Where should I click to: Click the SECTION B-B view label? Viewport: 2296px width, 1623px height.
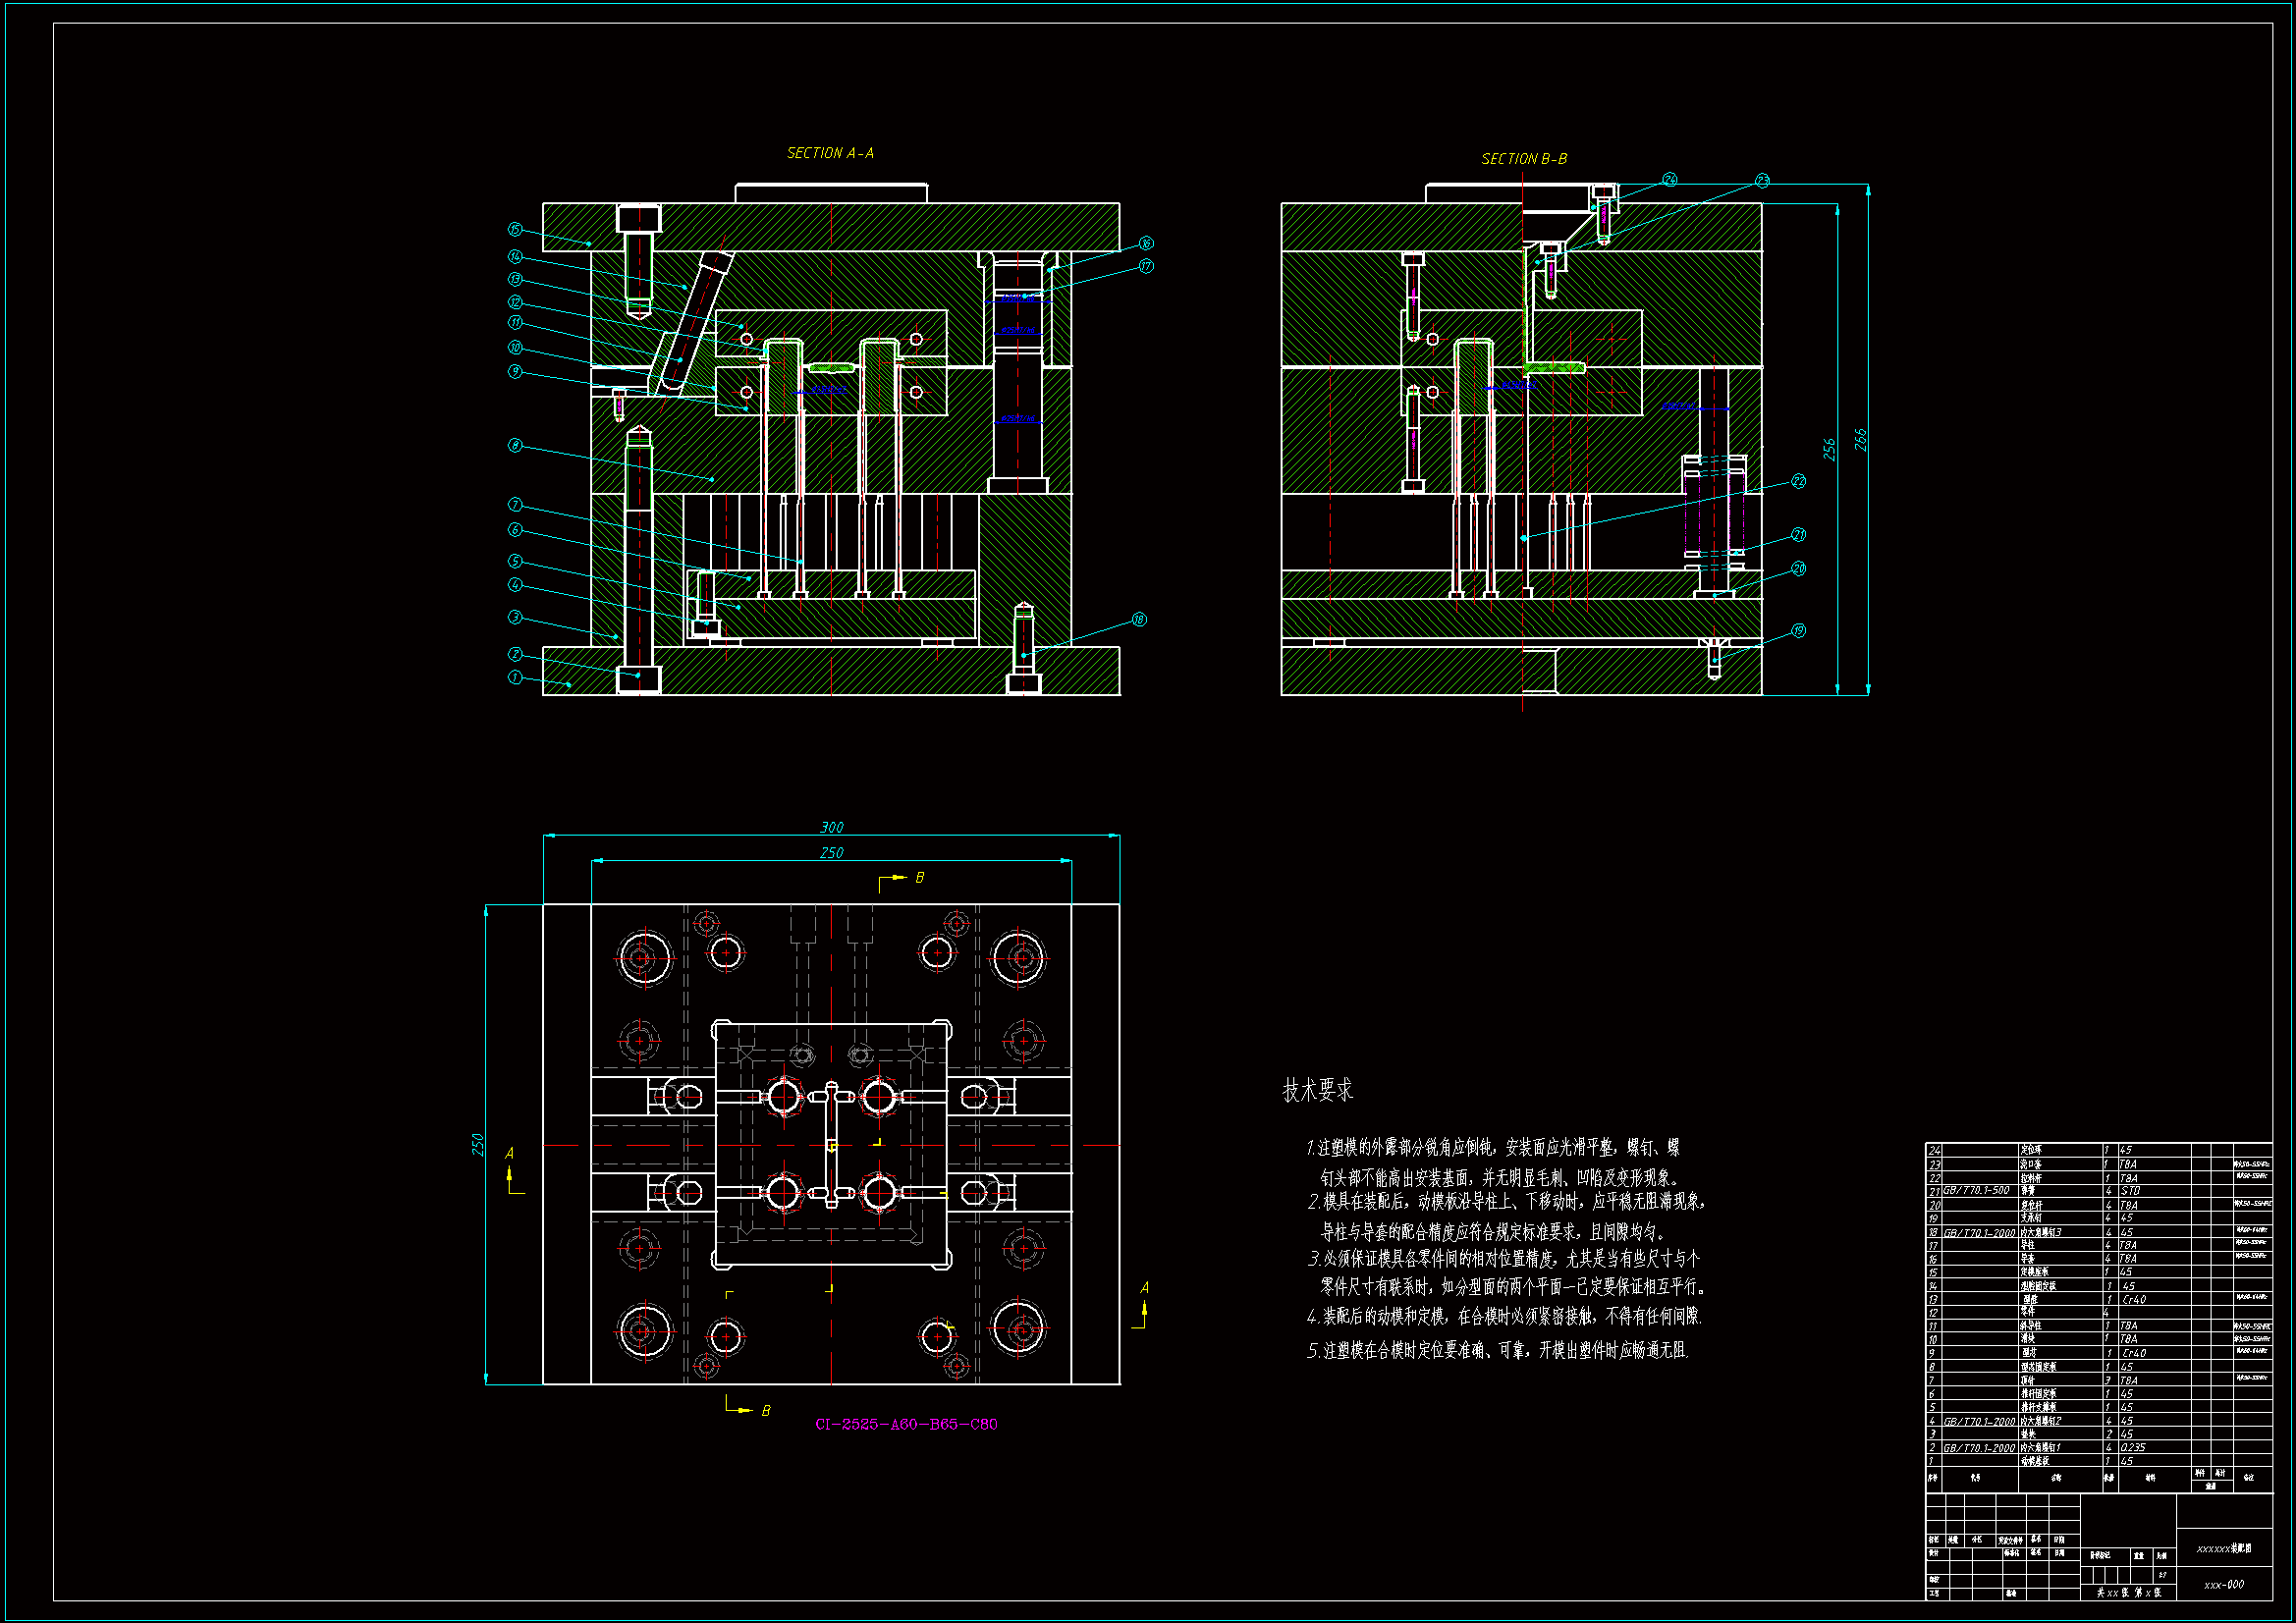tap(1524, 159)
